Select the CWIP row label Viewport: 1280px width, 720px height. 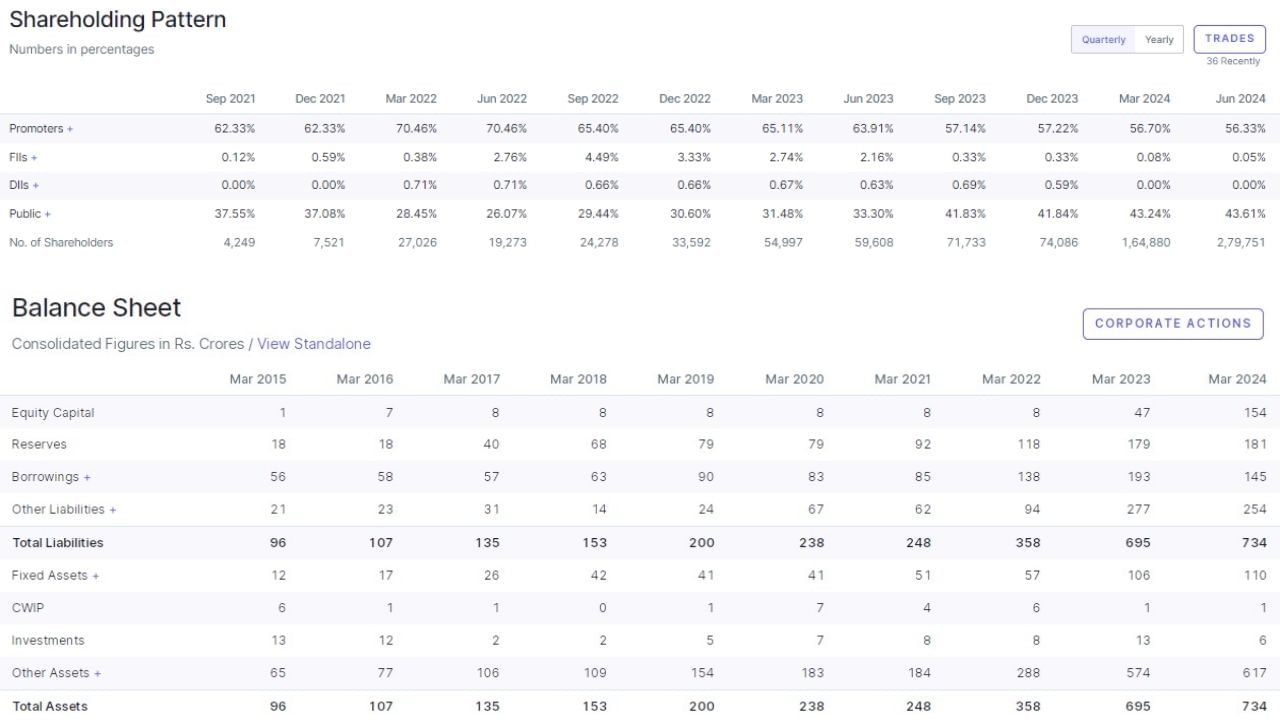point(28,608)
